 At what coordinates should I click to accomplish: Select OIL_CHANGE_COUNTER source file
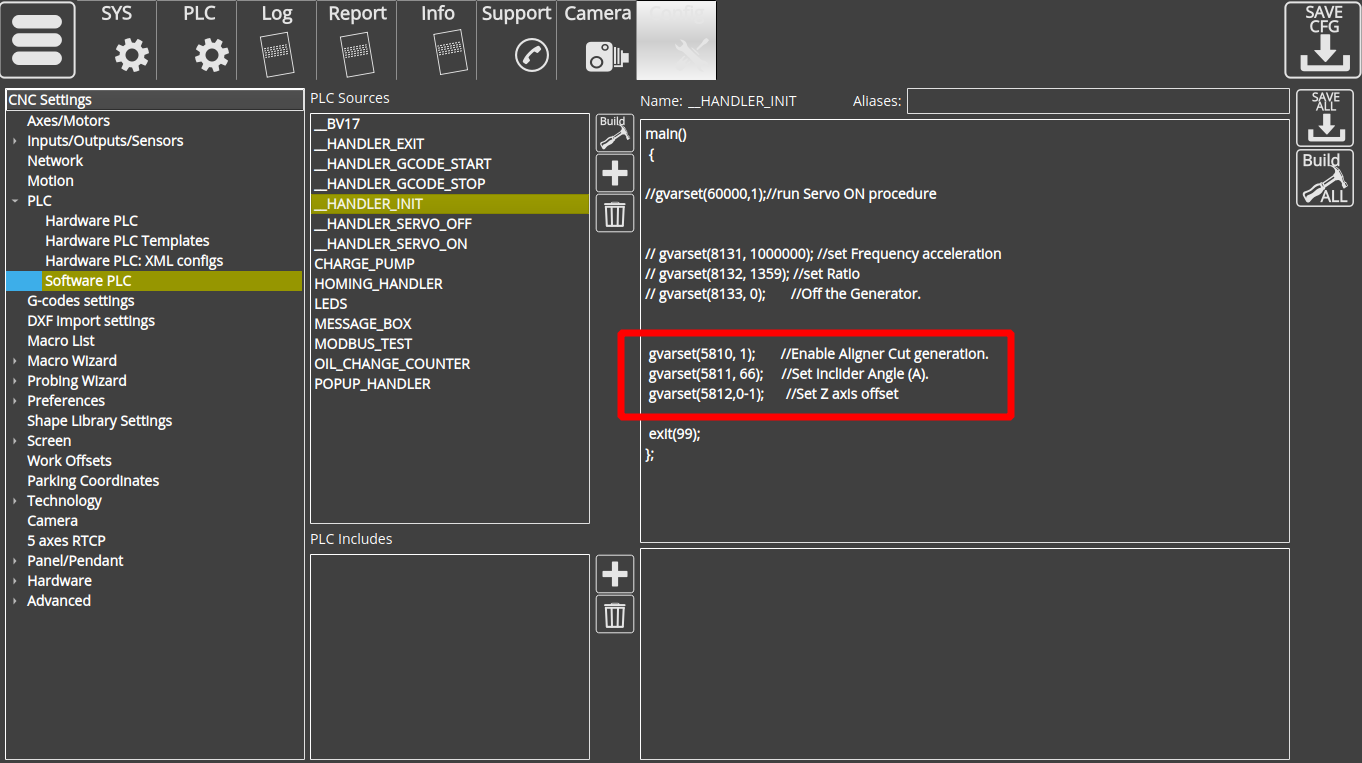[x=392, y=364]
